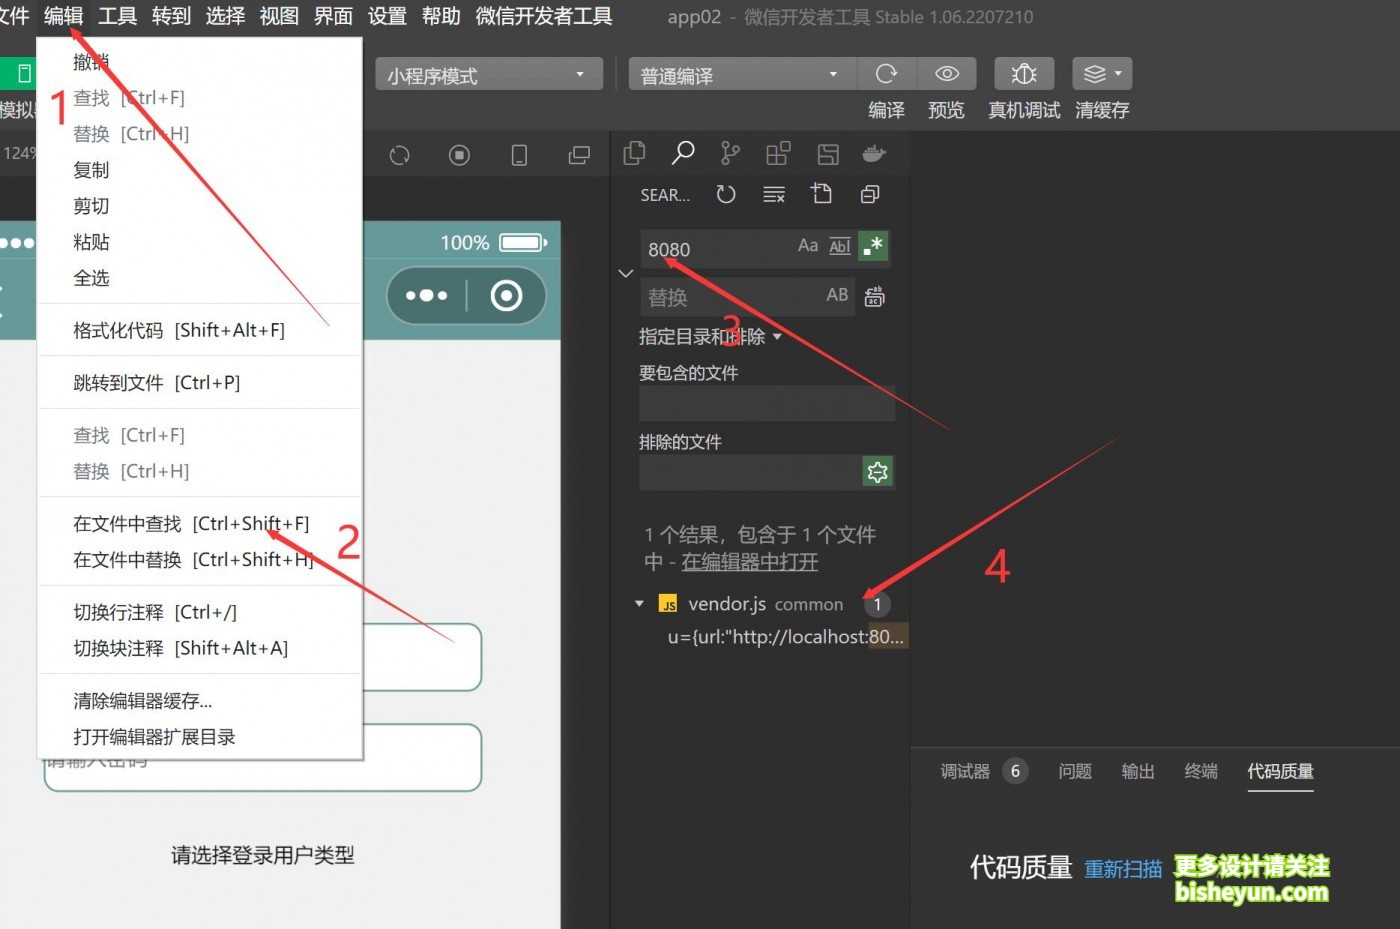Open the search magnifier panel icon
Viewport: 1400px width, 929px height.
pyautogui.click(x=683, y=153)
